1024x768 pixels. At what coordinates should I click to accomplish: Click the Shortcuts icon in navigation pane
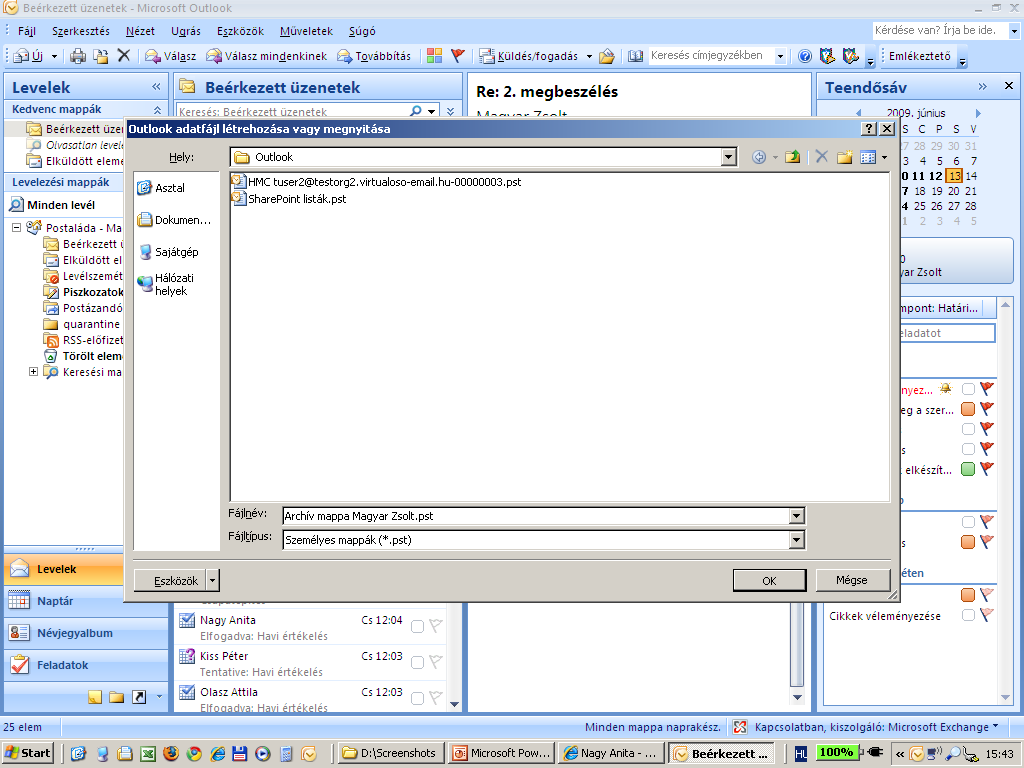pos(139,697)
